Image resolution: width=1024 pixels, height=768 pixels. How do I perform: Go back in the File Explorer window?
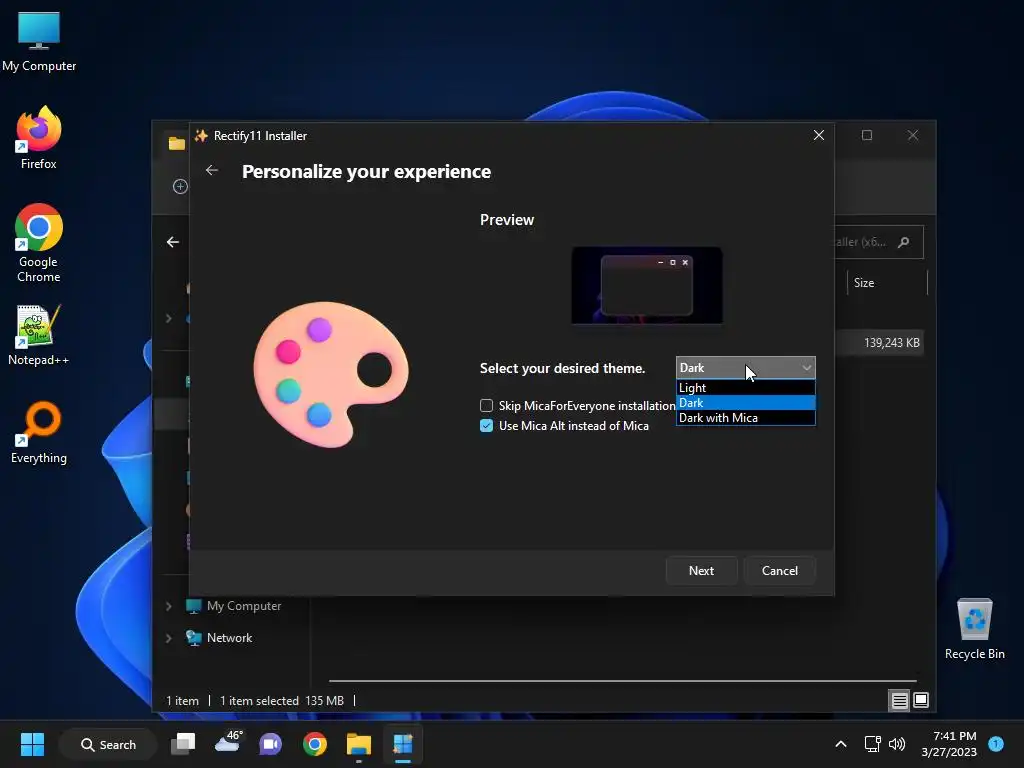click(172, 242)
